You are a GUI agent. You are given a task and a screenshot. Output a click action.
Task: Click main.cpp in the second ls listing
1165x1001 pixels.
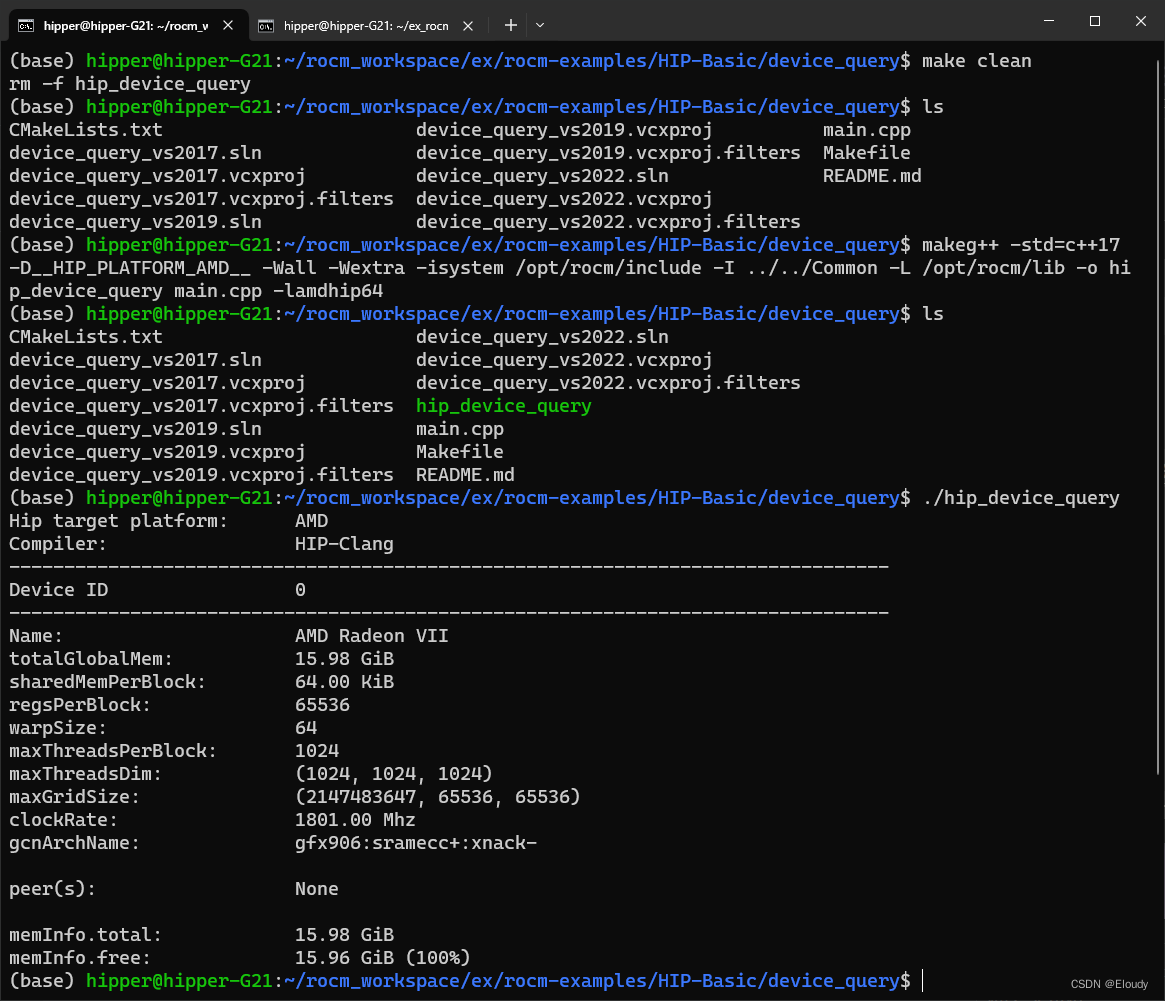click(x=460, y=429)
